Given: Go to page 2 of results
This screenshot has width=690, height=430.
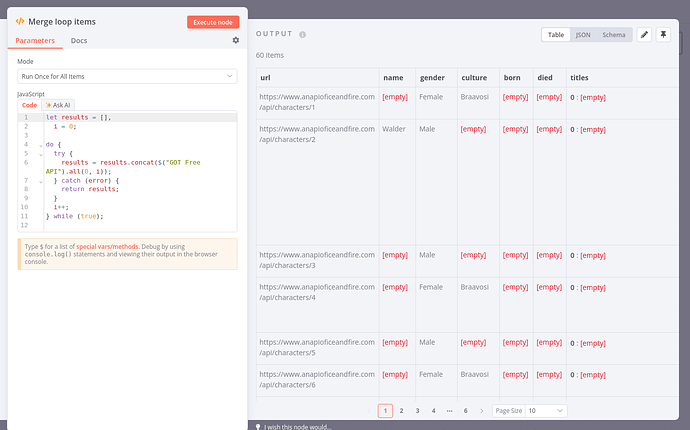Looking at the screenshot, I should coord(401,410).
